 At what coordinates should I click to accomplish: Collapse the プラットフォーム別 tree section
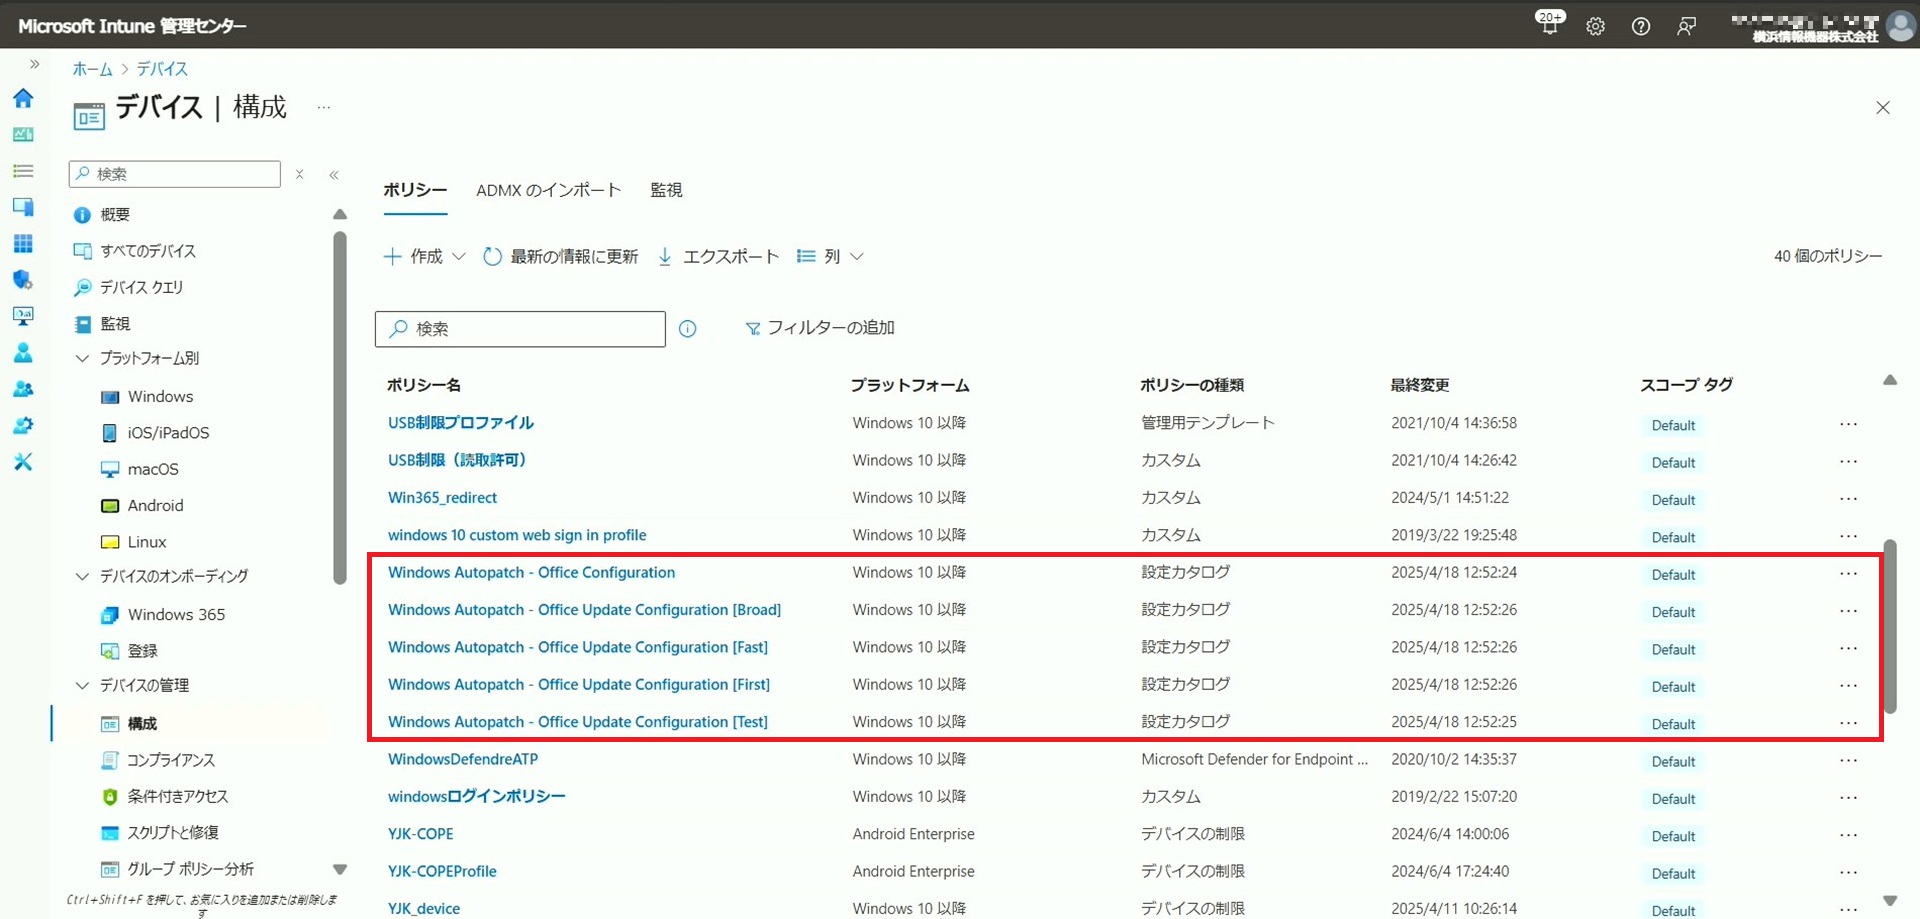[82, 358]
